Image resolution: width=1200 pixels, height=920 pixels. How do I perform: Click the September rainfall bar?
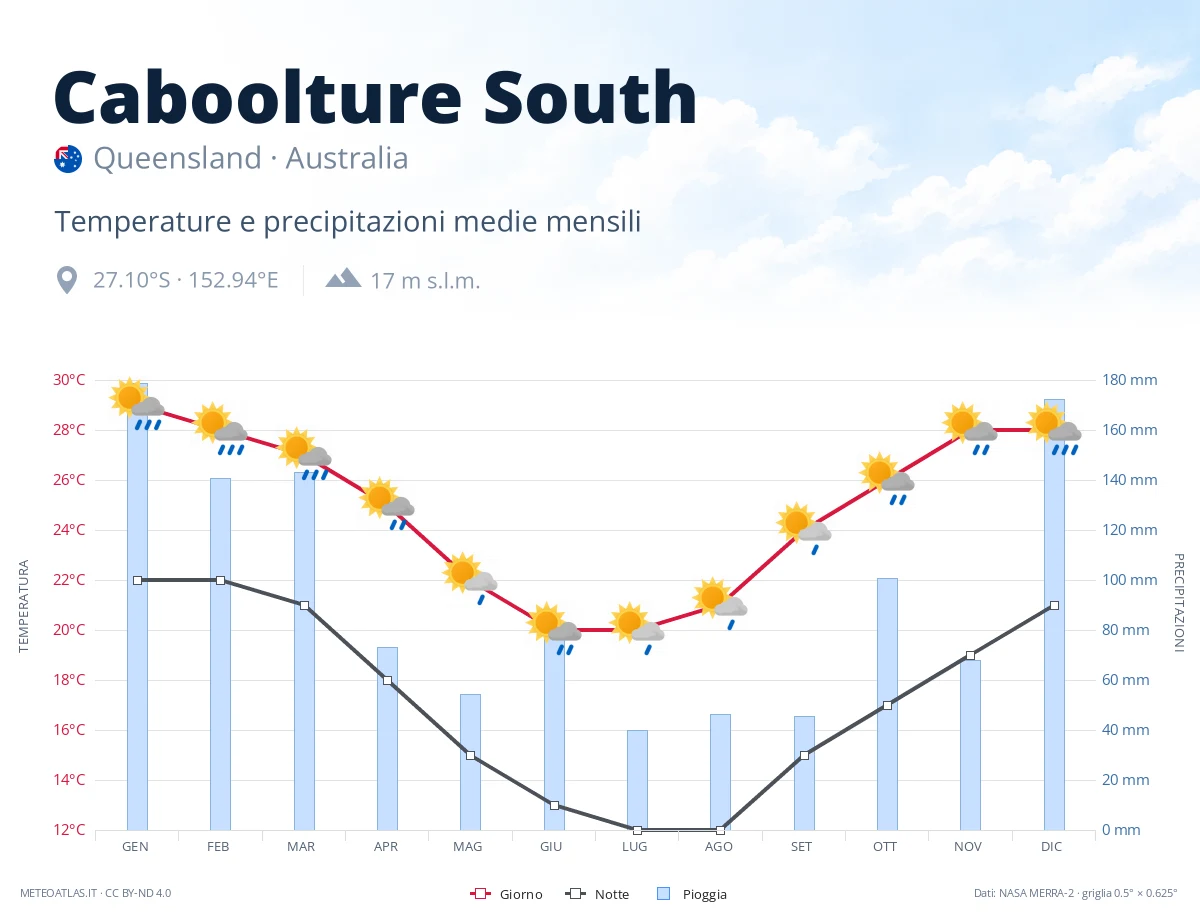click(804, 773)
